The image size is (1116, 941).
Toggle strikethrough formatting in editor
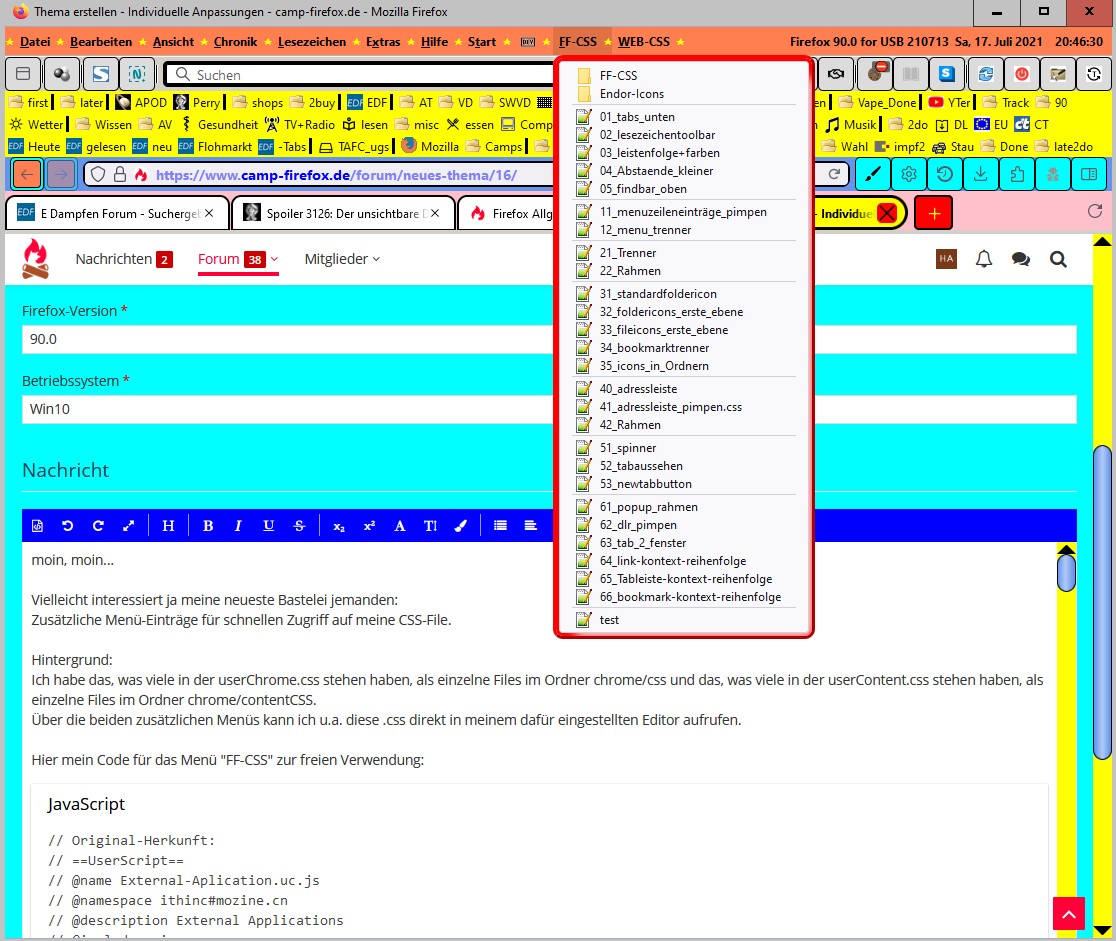(x=299, y=525)
